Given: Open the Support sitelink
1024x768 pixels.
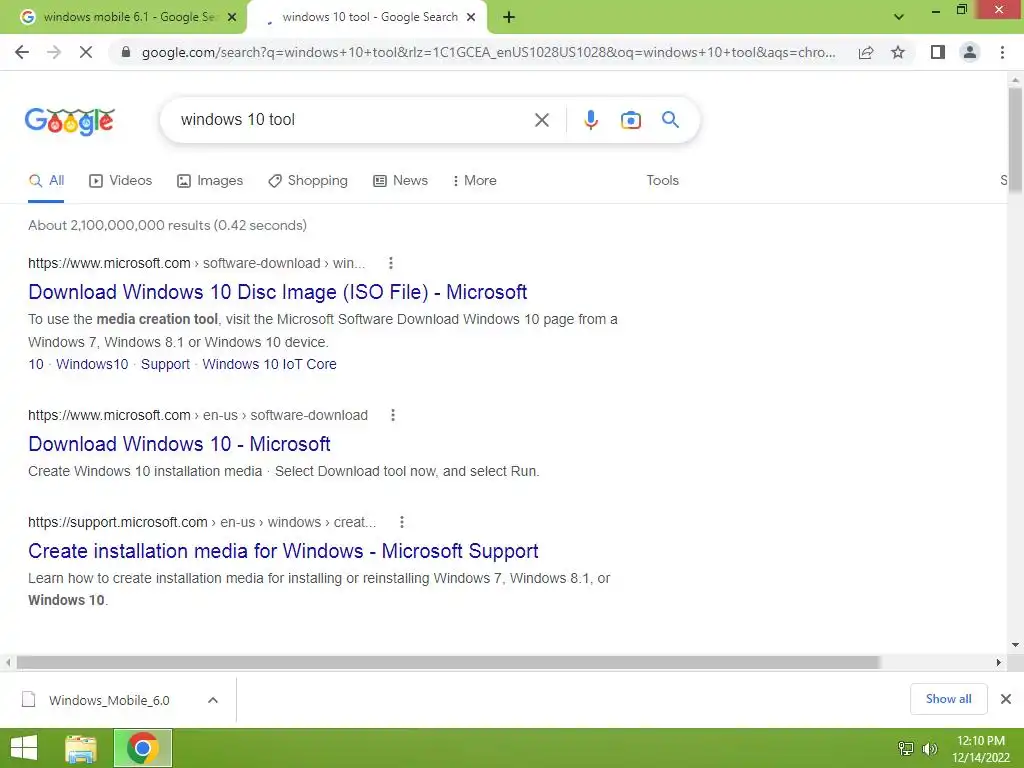Looking at the screenshot, I should pyautogui.click(x=165, y=364).
